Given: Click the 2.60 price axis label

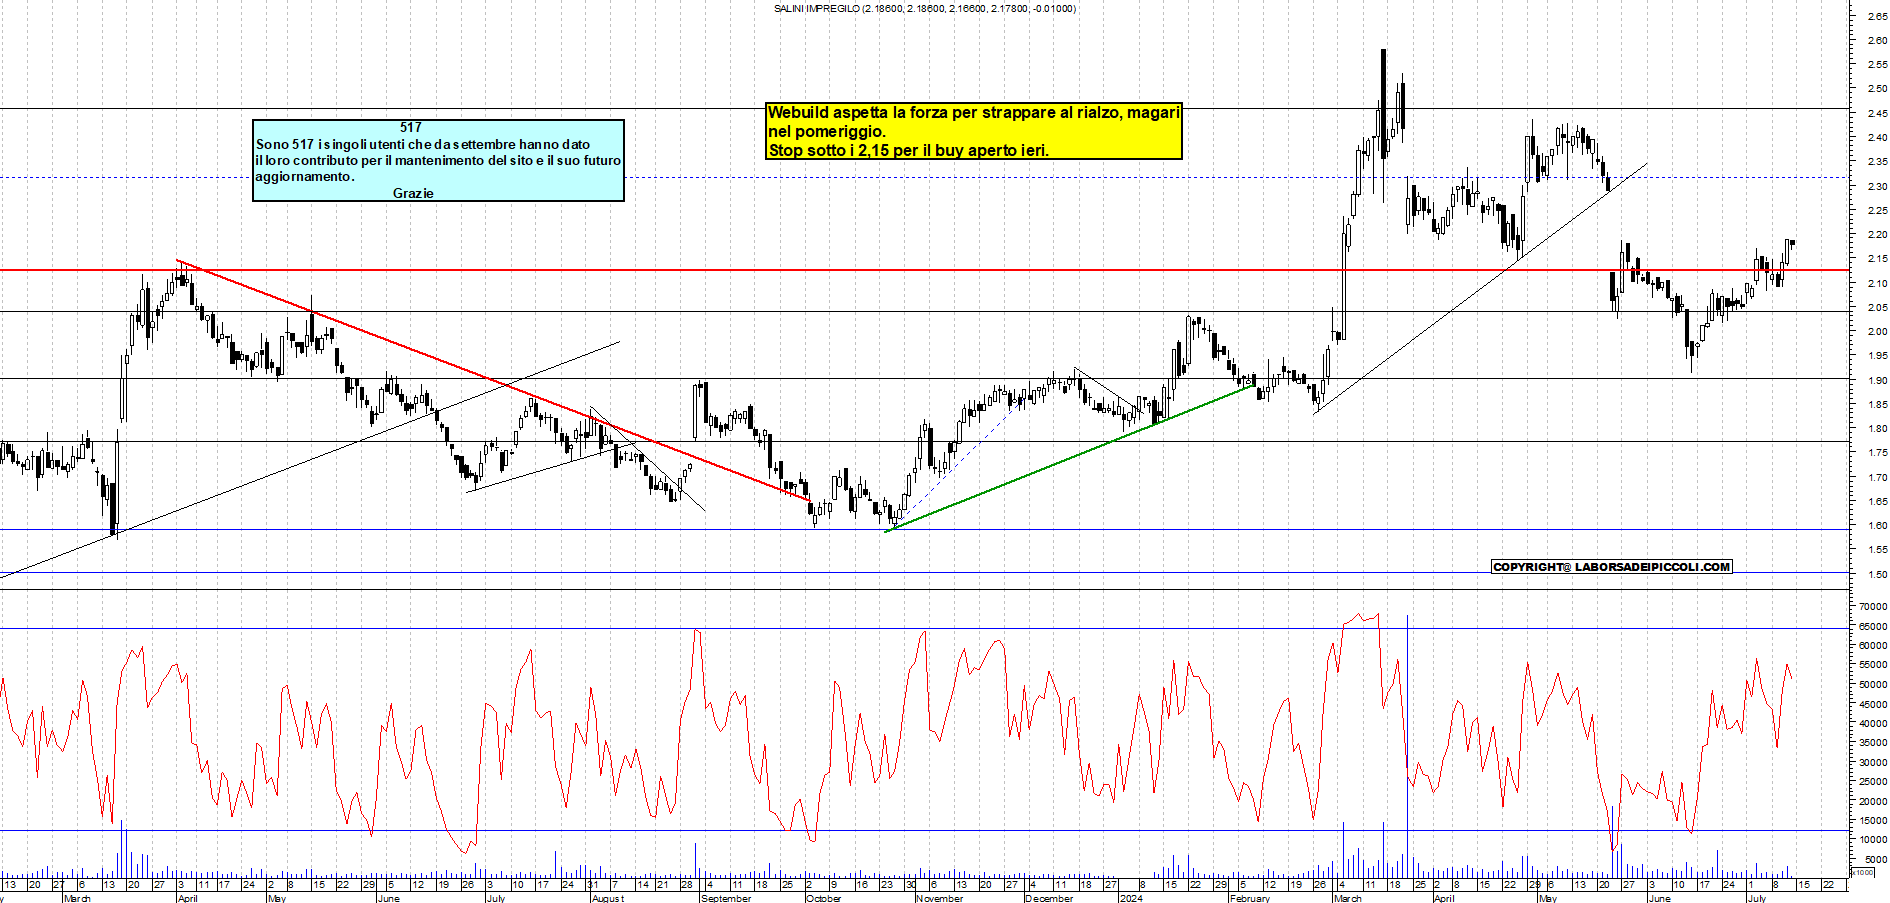Looking at the screenshot, I should coord(1877,41).
